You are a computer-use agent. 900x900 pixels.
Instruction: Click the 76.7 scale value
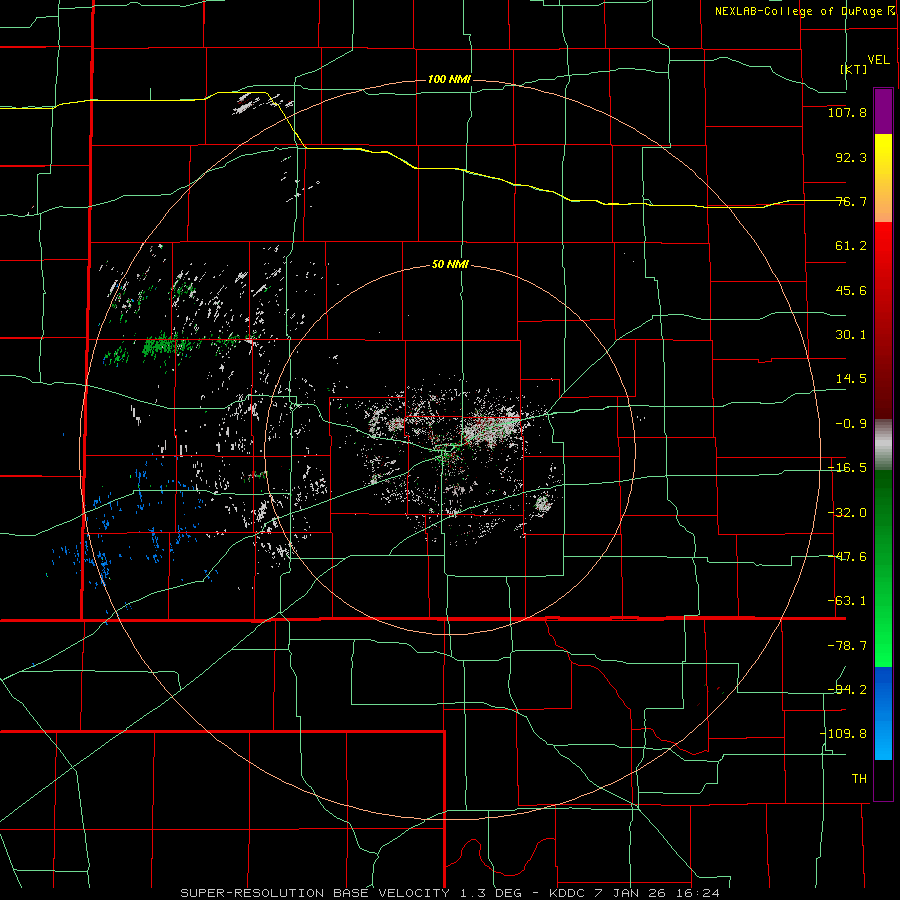(x=851, y=201)
